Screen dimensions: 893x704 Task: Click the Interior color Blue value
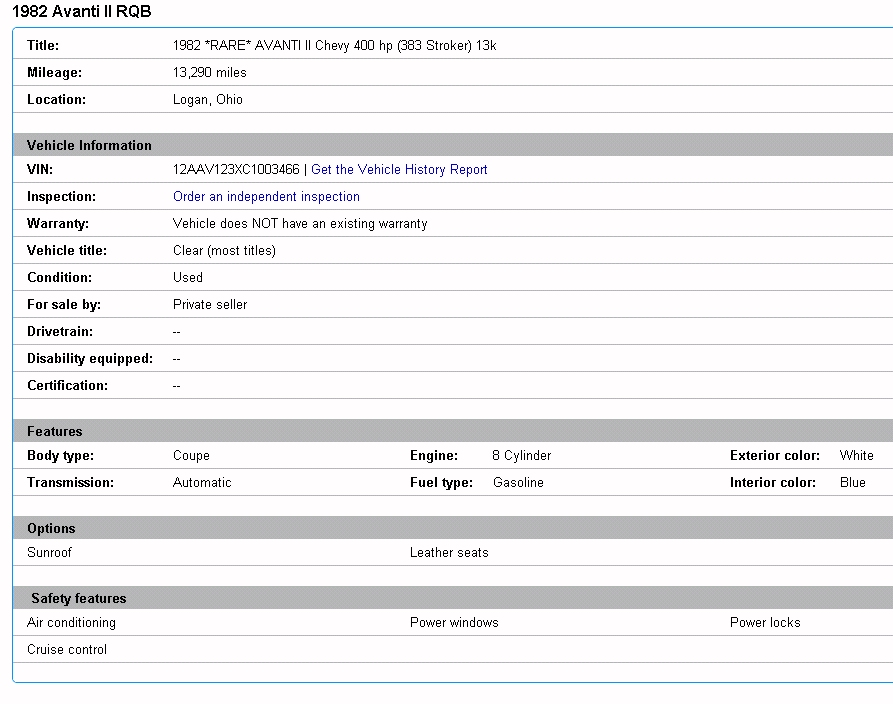(852, 483)
